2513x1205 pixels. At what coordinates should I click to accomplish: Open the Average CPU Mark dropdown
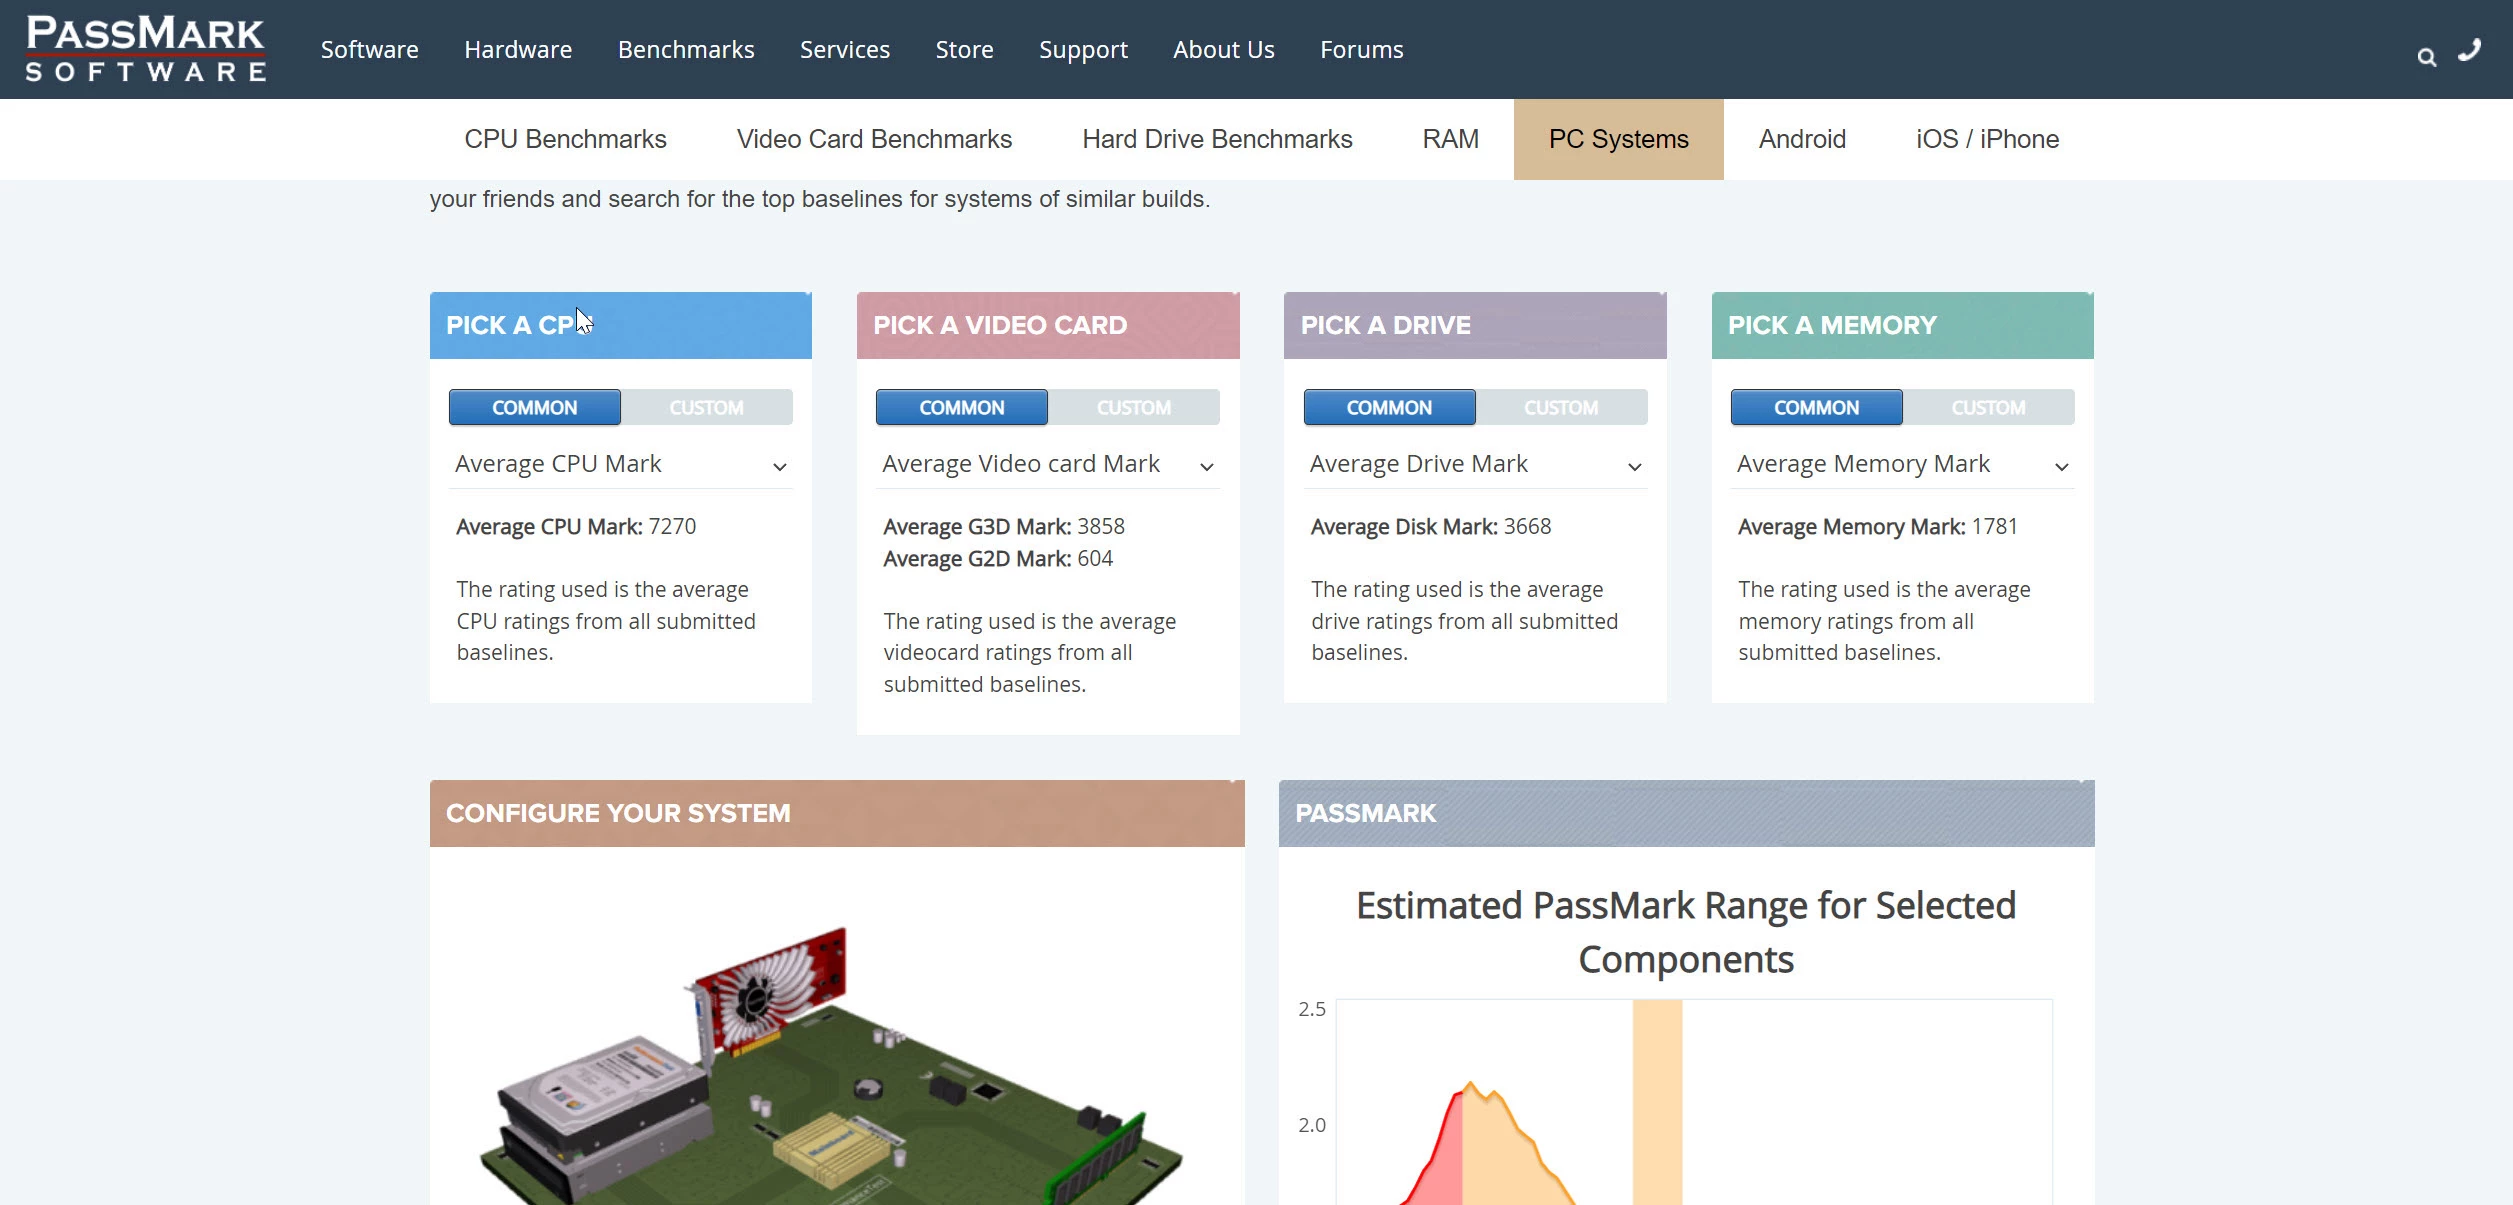pyautogui.click(x=620, y=465)
